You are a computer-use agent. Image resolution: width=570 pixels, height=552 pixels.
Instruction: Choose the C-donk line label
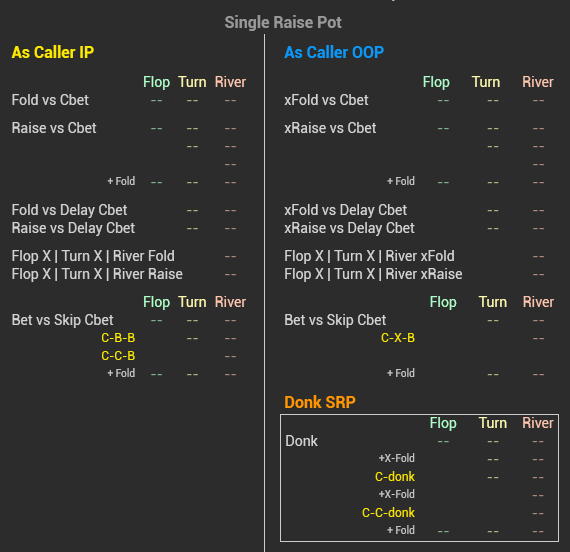click(x=395, y=477)
